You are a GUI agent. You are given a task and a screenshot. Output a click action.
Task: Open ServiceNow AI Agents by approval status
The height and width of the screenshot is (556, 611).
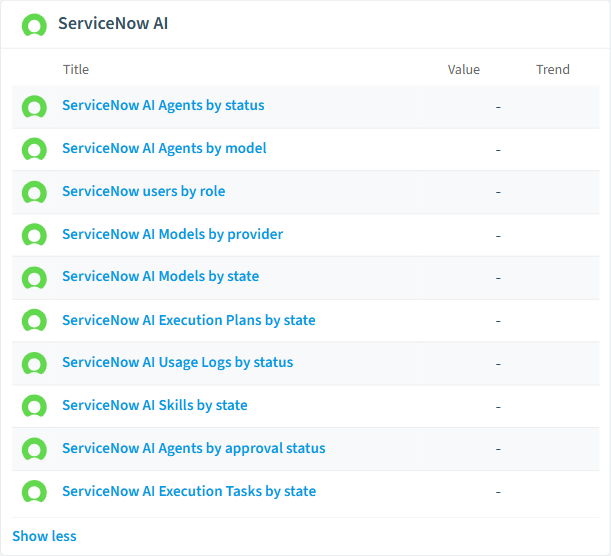click(194, 448)
